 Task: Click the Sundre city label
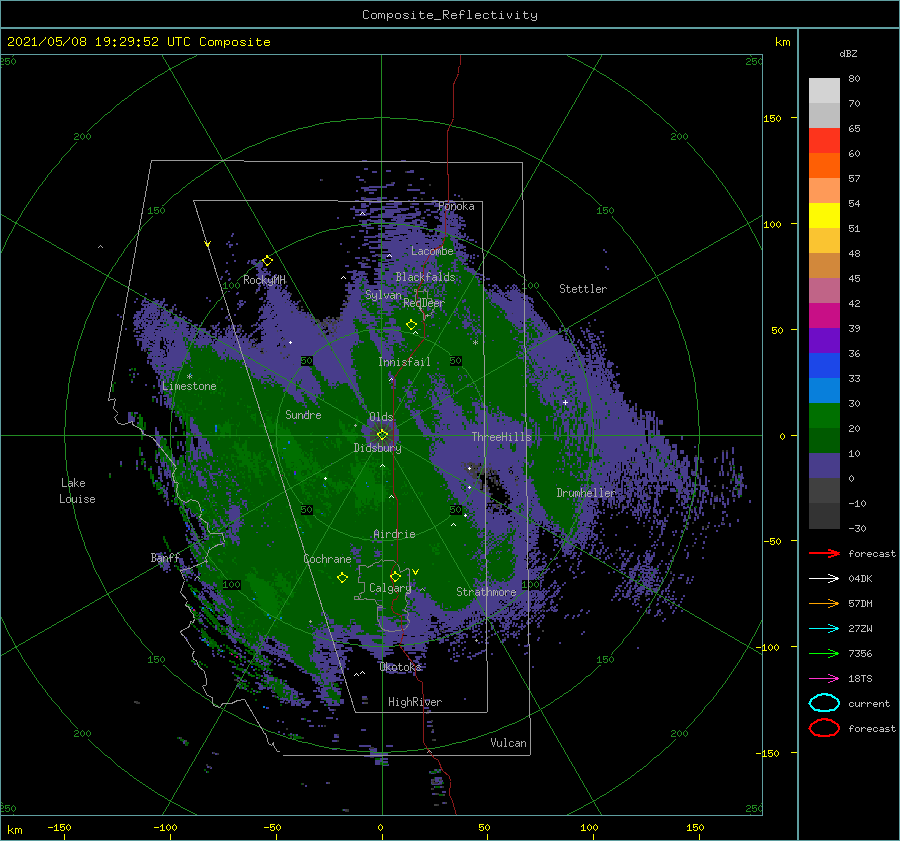(304, 414)
